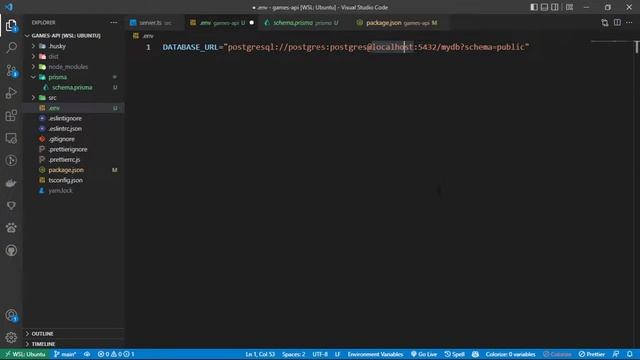This screenshot has width=640, height=360.
Task: Click DATABASE_URL in editor line 1
Action: click(190, 47)
